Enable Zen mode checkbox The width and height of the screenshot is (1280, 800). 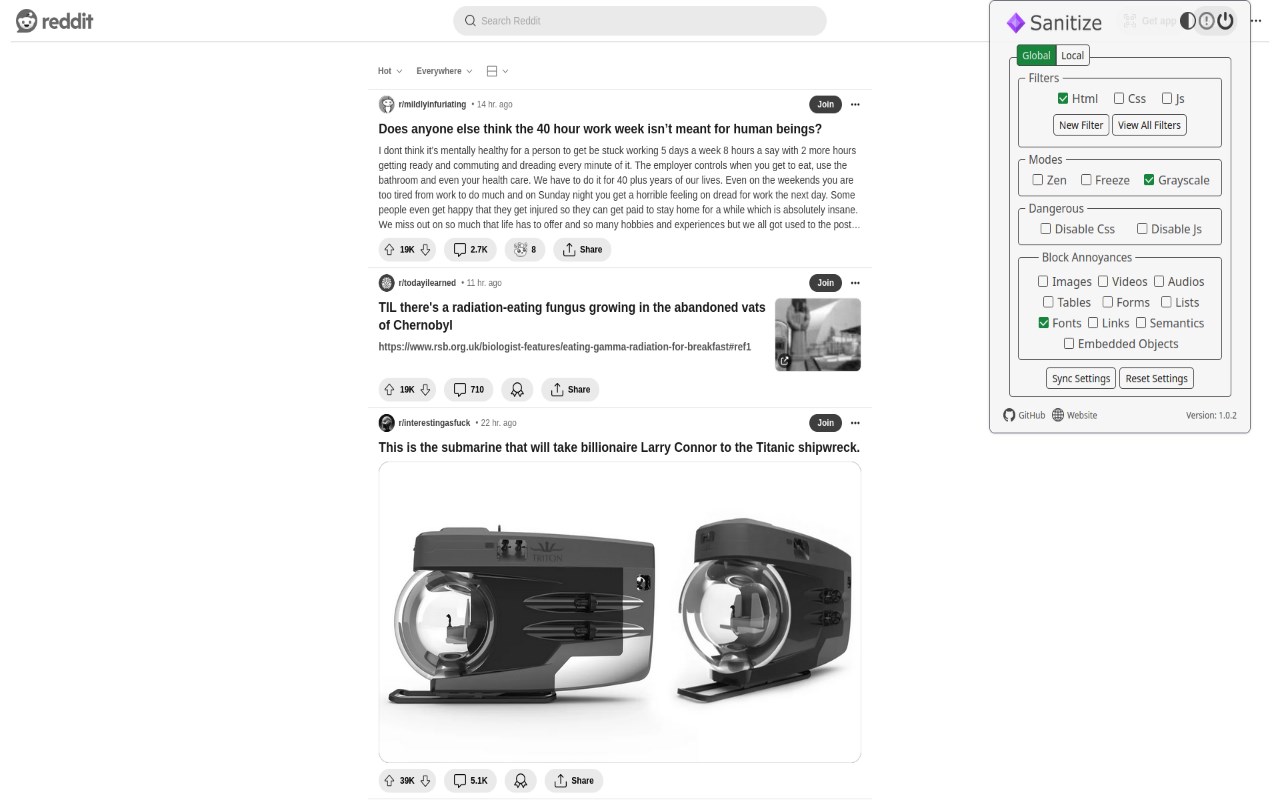[1038, 180]
